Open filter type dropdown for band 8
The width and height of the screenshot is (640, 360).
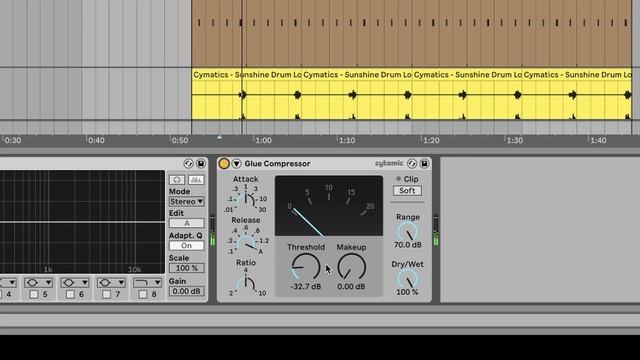pyautogui.click(x=147, y=282)
